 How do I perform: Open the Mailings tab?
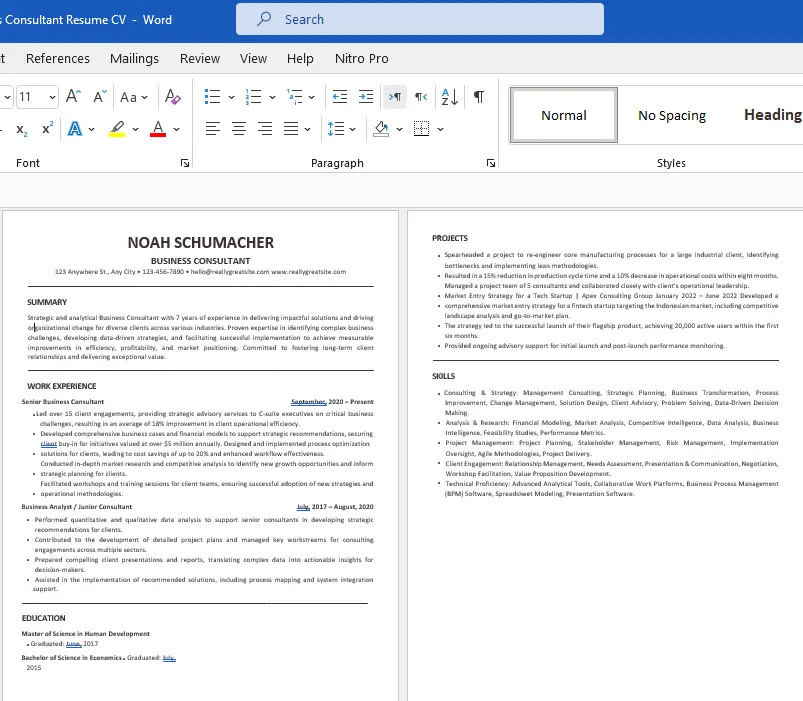[134, 59]
